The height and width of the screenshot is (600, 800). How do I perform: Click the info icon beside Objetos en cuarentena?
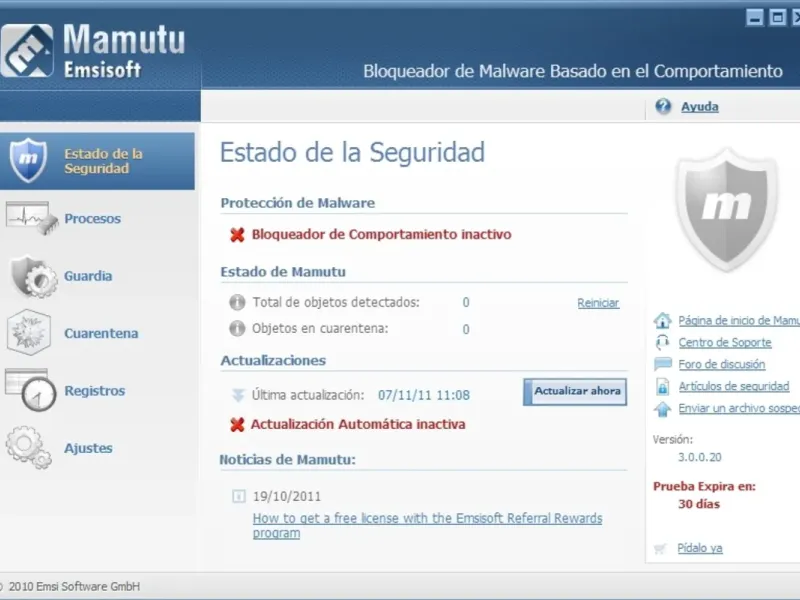[x=237, y=329]
